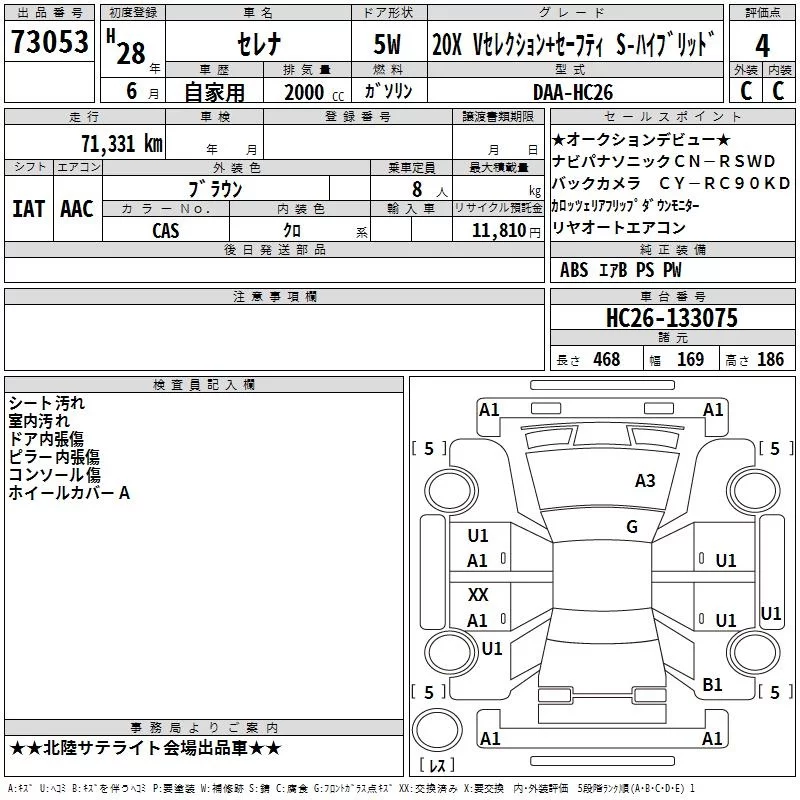Select the G windshield mark on the diagram
800x800 pixels.
(632, 526)
